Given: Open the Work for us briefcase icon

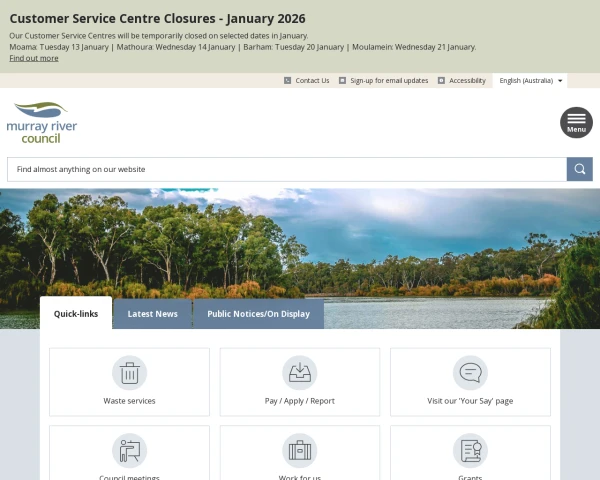Looking at the screenshot, I should 300,451.
